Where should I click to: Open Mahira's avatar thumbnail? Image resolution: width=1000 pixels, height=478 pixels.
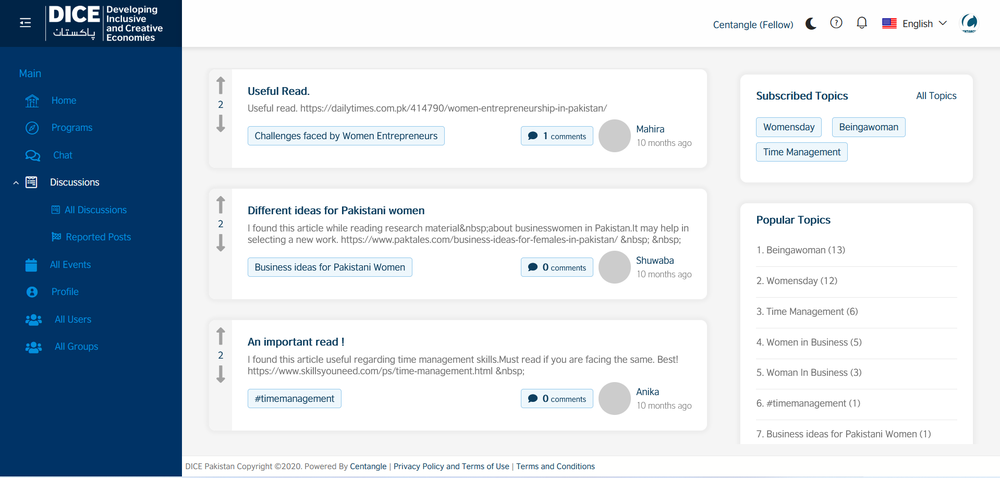[615, 136]
